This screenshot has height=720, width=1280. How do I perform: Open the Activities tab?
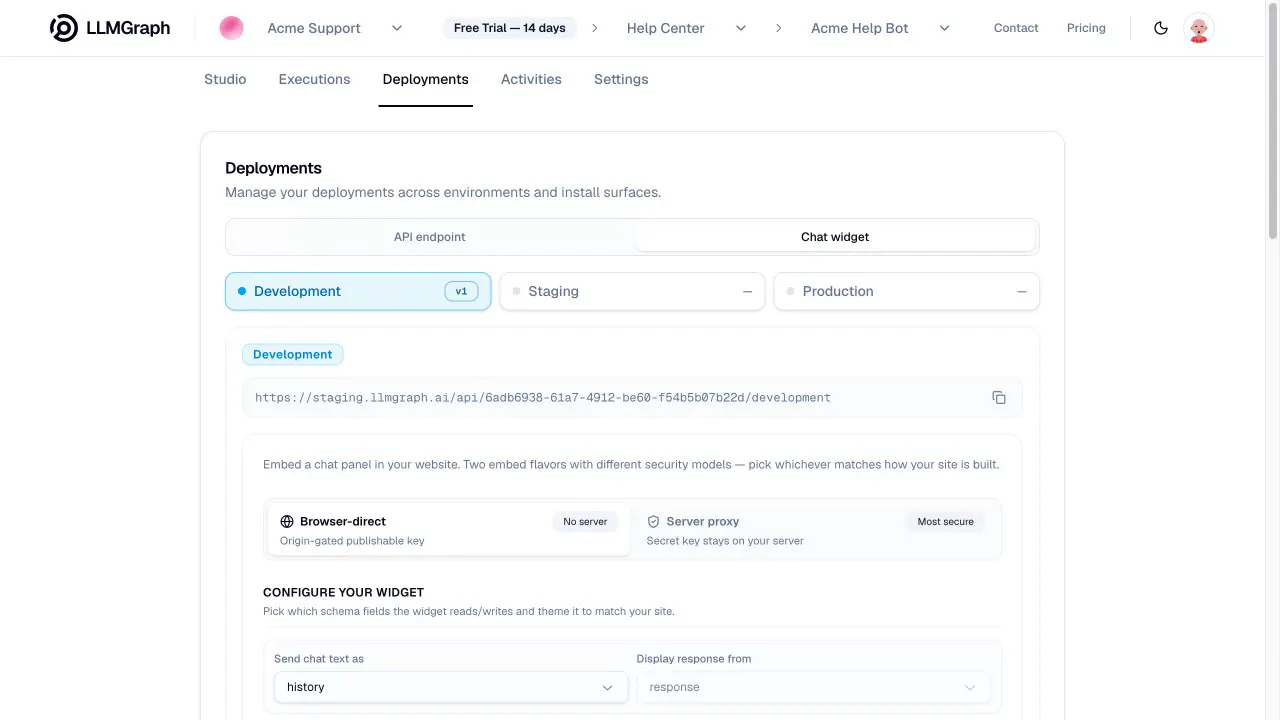[531, 79]
